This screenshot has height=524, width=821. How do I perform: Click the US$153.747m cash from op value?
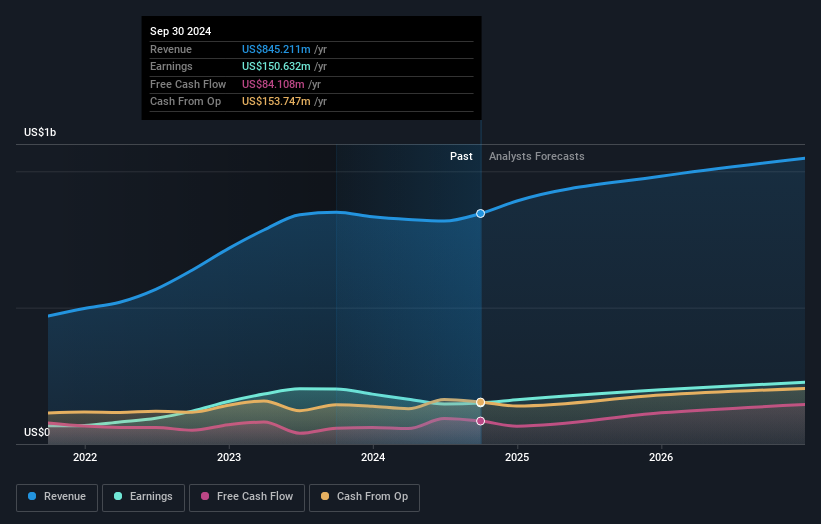(x=276, y=102)
